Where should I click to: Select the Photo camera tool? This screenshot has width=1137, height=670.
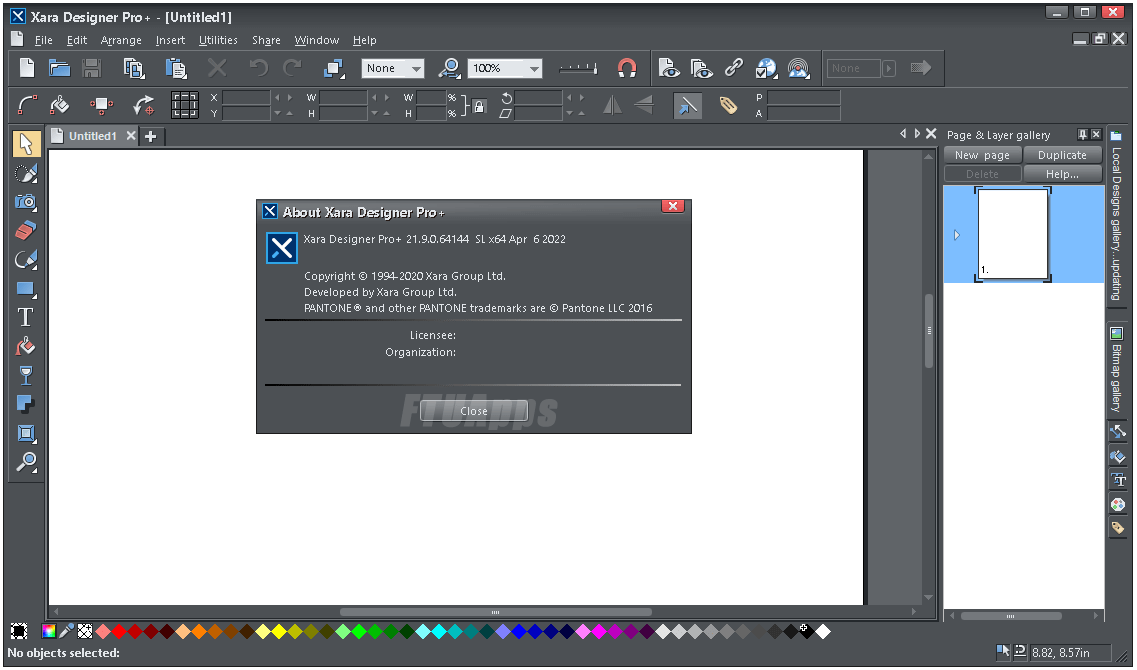26,202
